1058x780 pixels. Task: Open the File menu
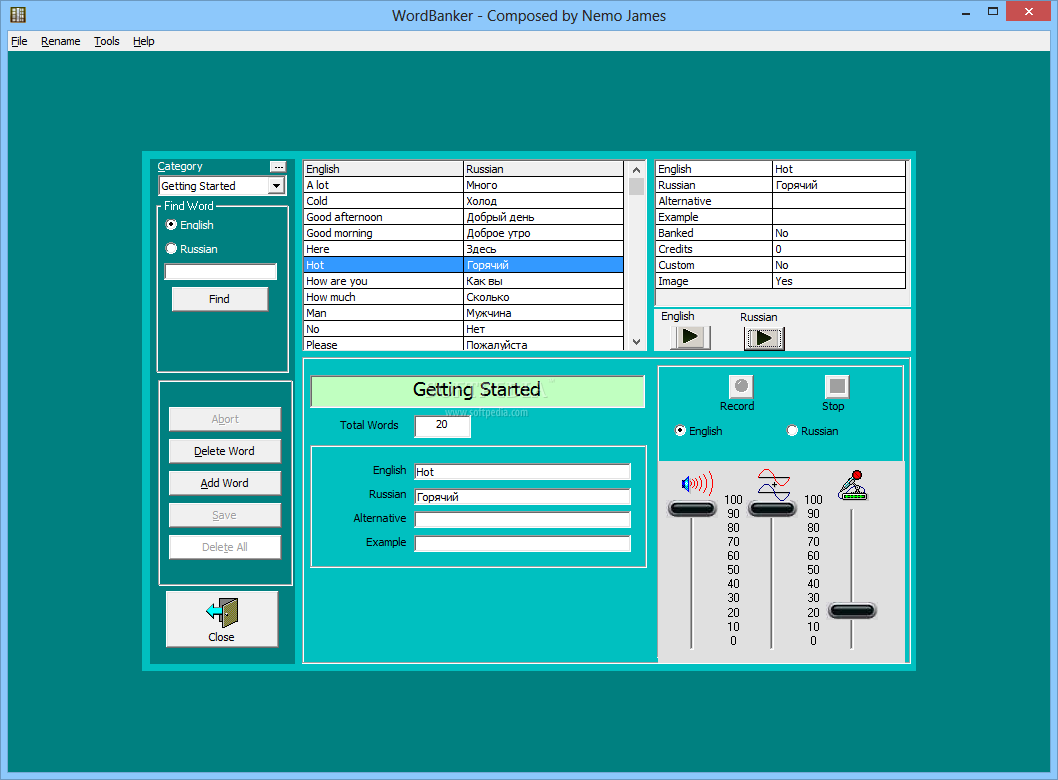pos(19,41)
